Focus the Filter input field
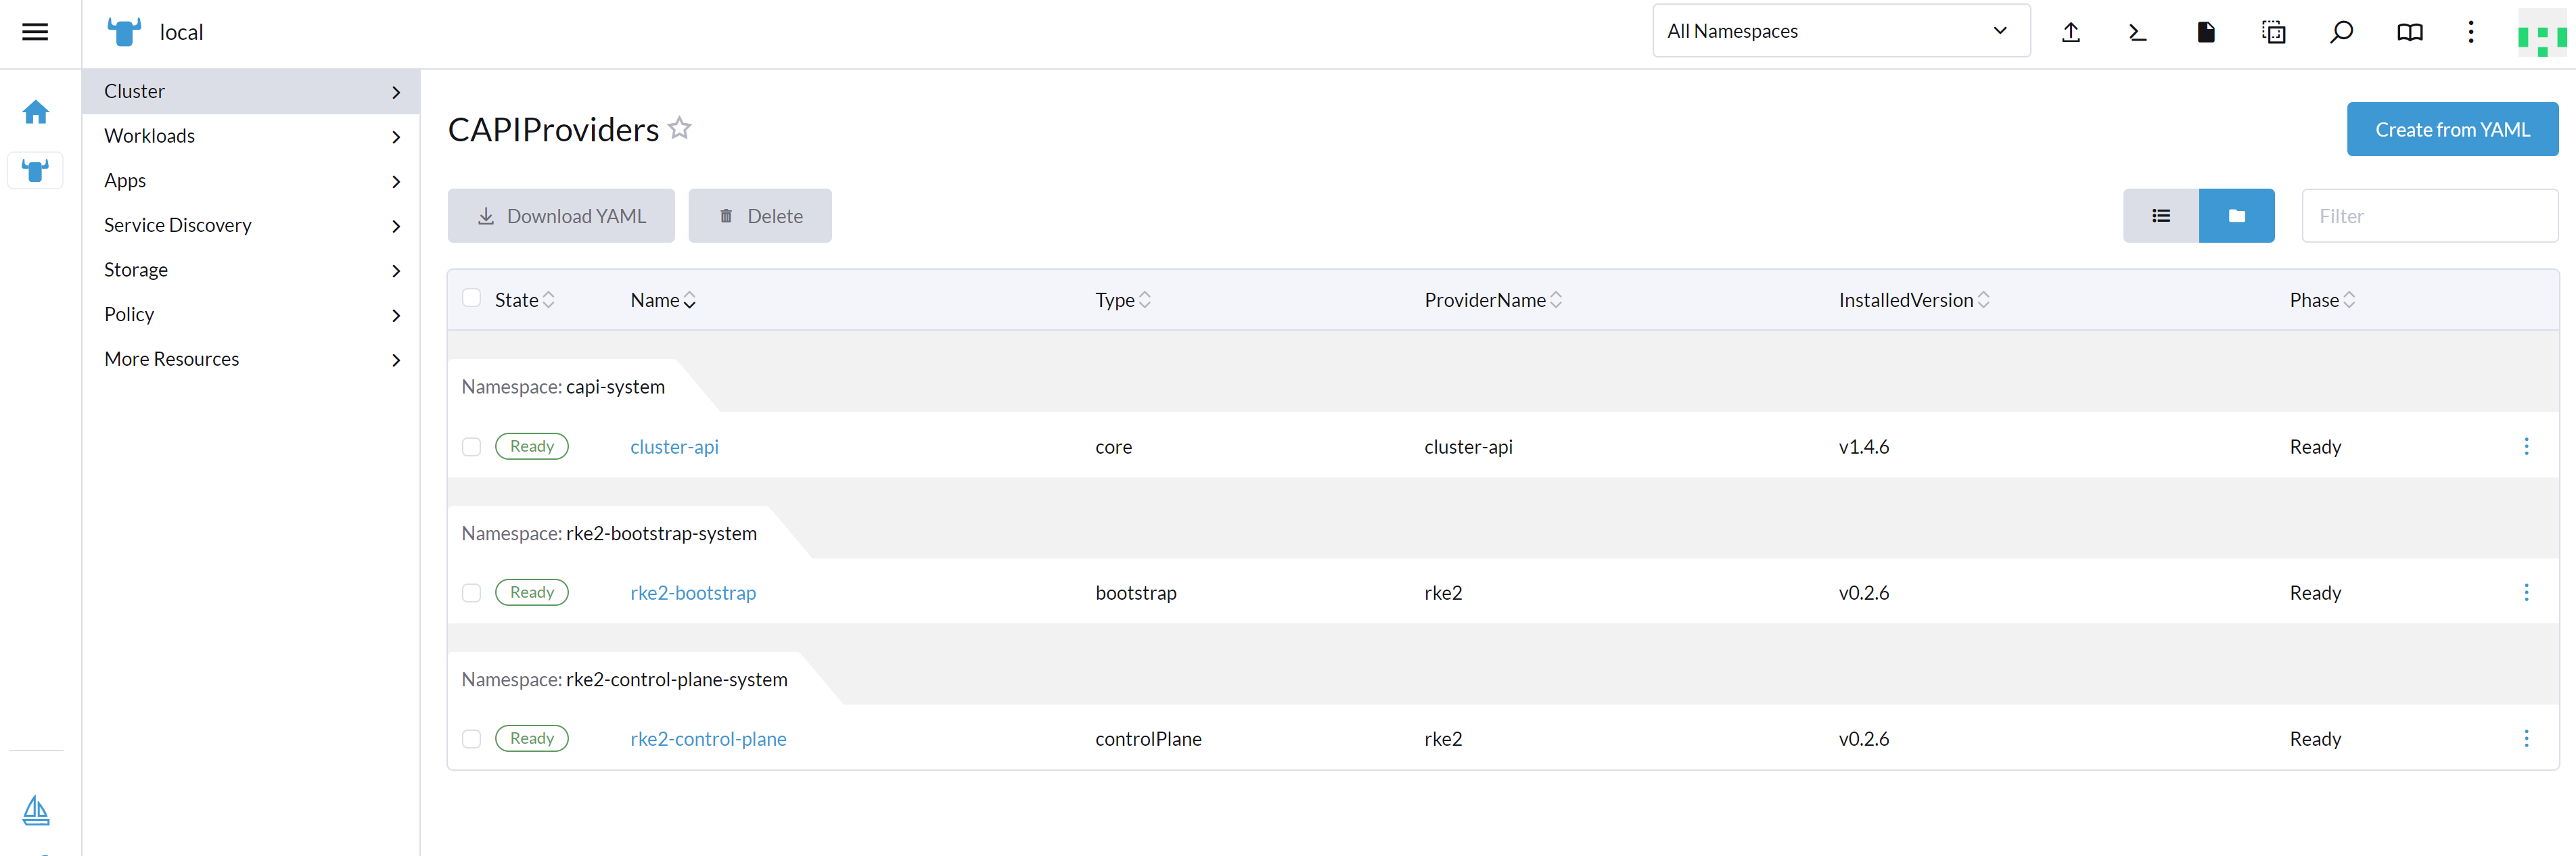The height and width of the screenshot is (856, 2576). (x=2429, y=216)
